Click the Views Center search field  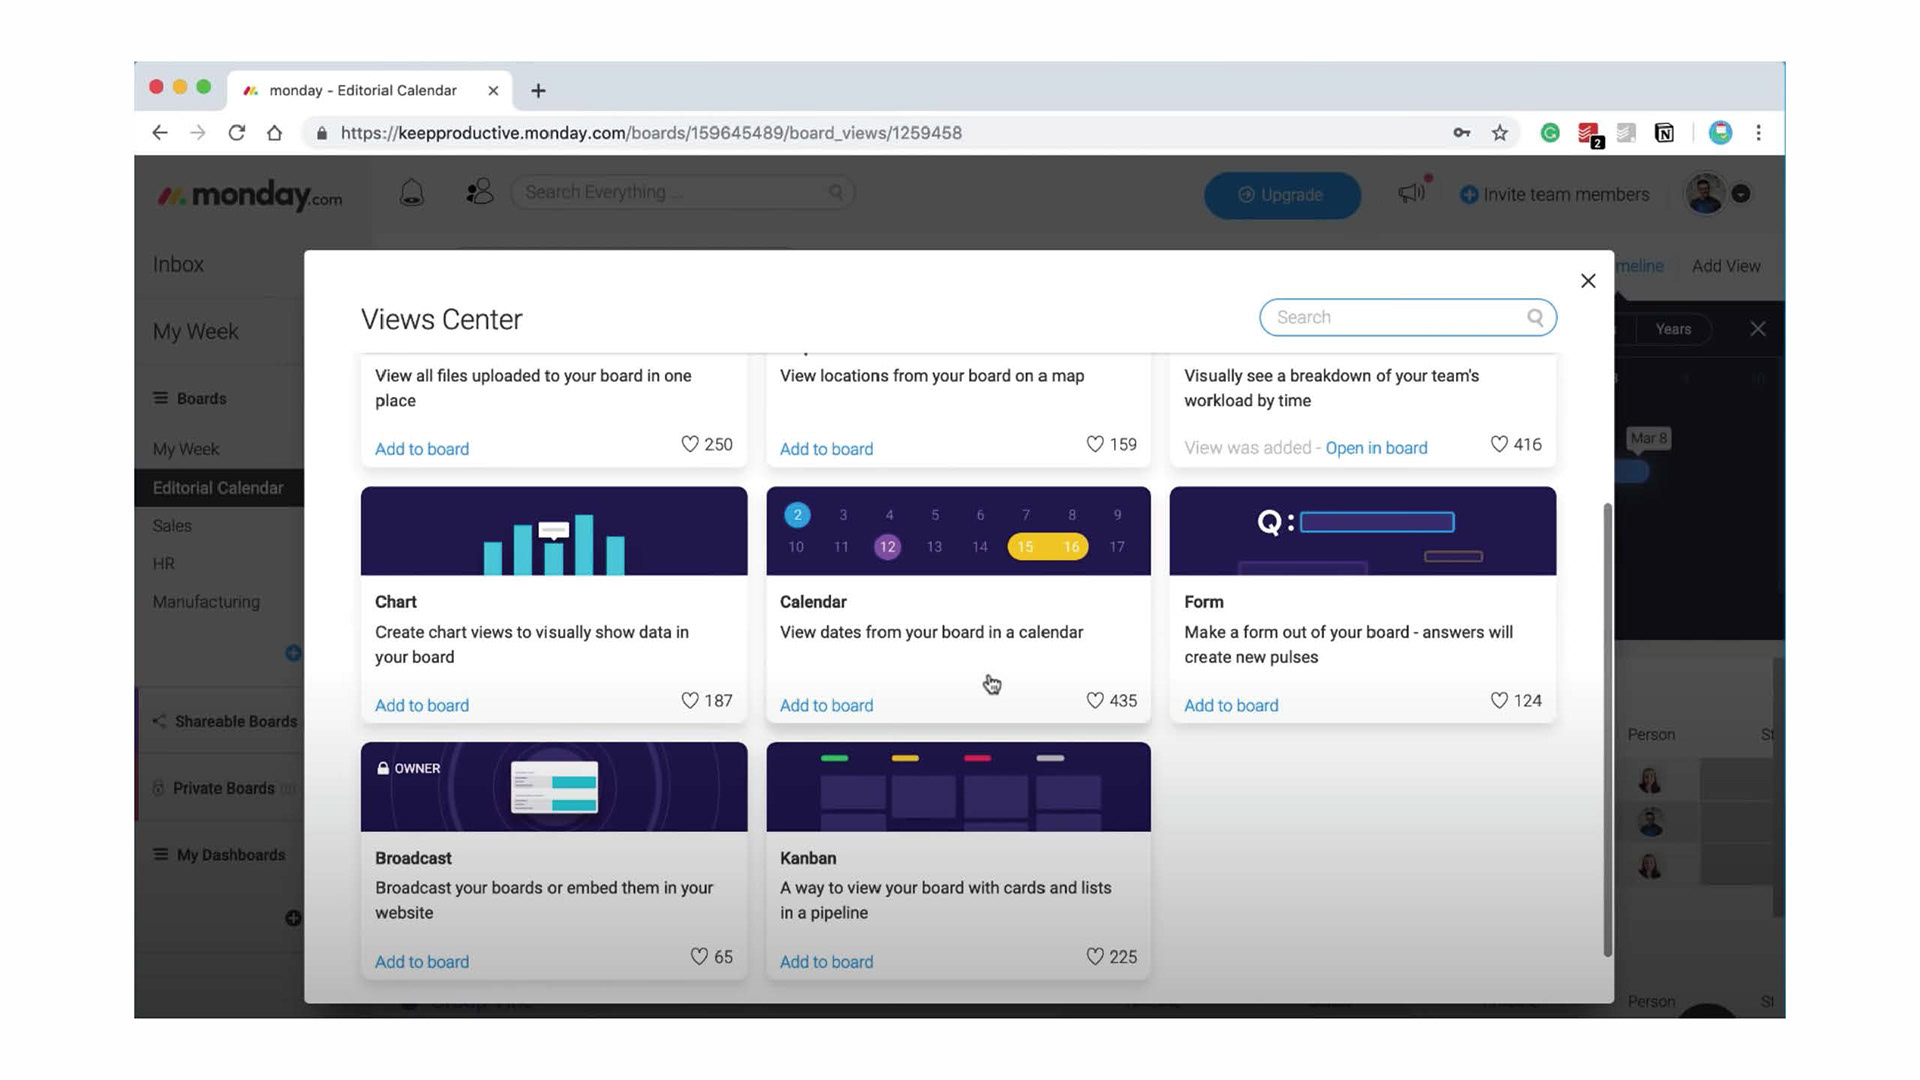coord(1407,317)
